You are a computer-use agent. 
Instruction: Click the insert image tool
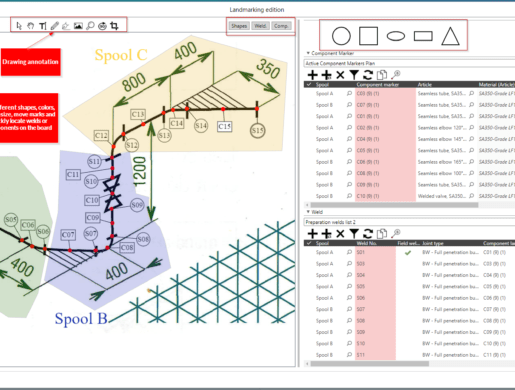coord(78,26)
